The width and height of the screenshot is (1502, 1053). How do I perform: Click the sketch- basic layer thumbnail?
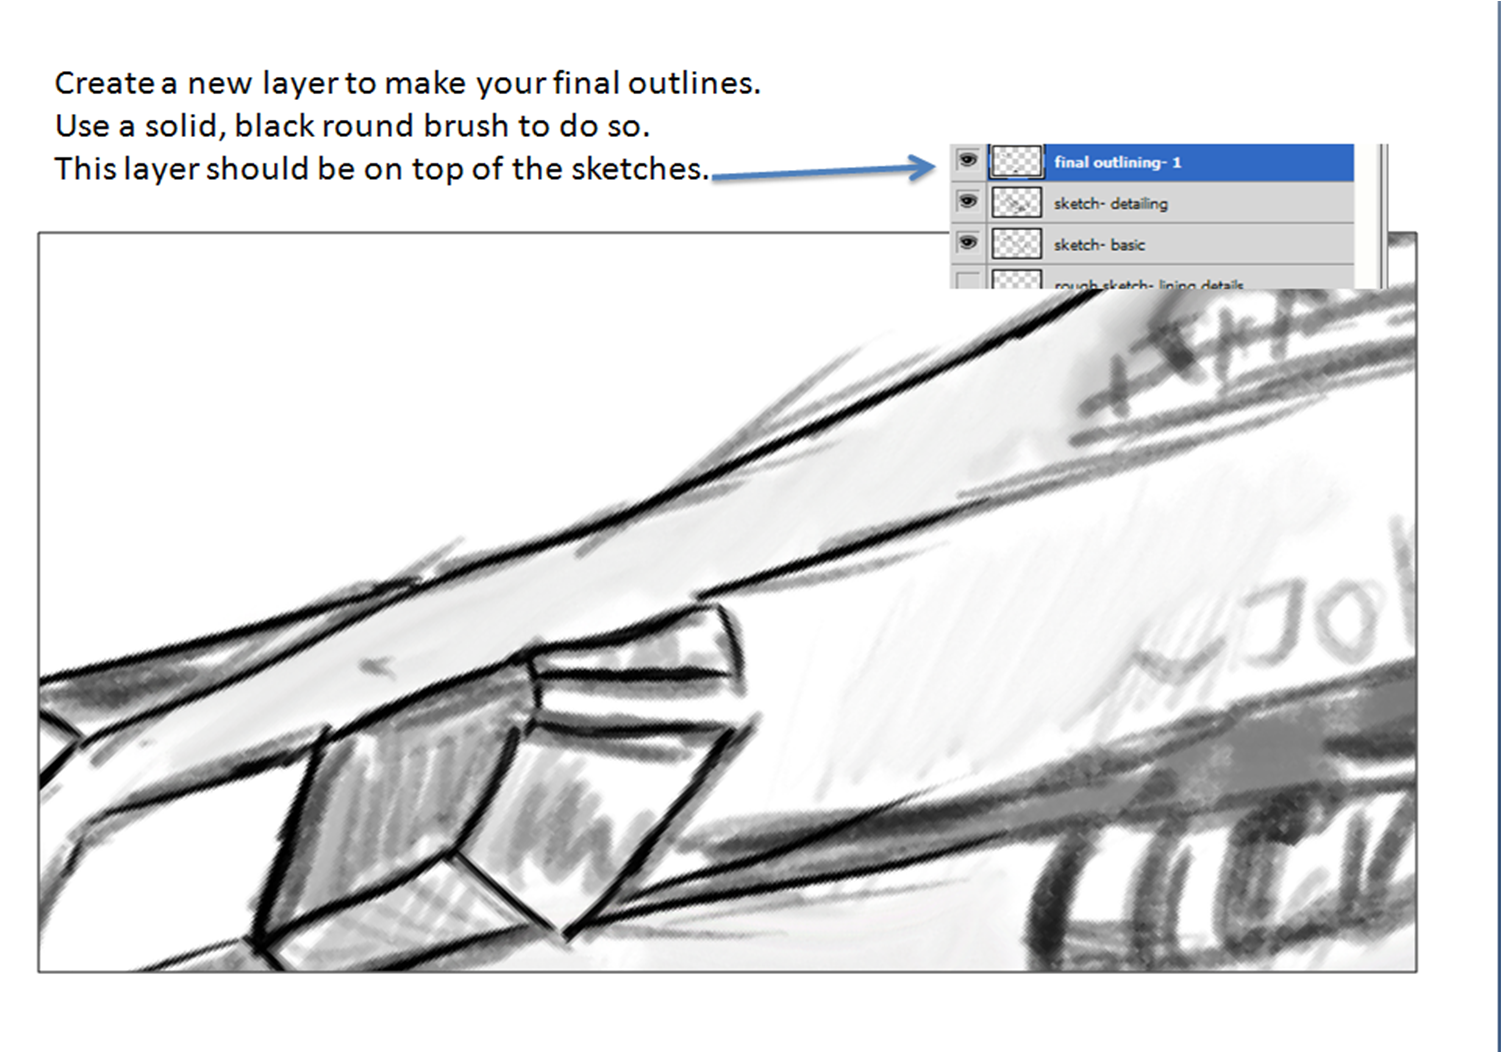(1016, 244)
